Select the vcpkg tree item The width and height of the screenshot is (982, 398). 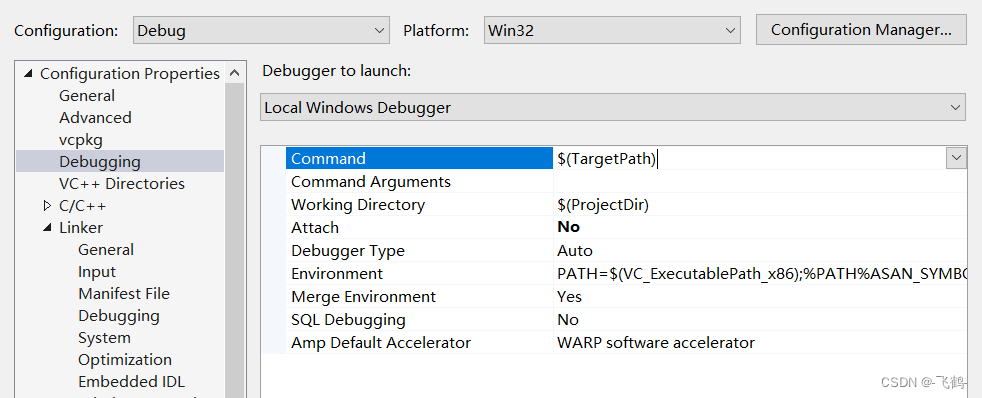[x=81, y=140]
